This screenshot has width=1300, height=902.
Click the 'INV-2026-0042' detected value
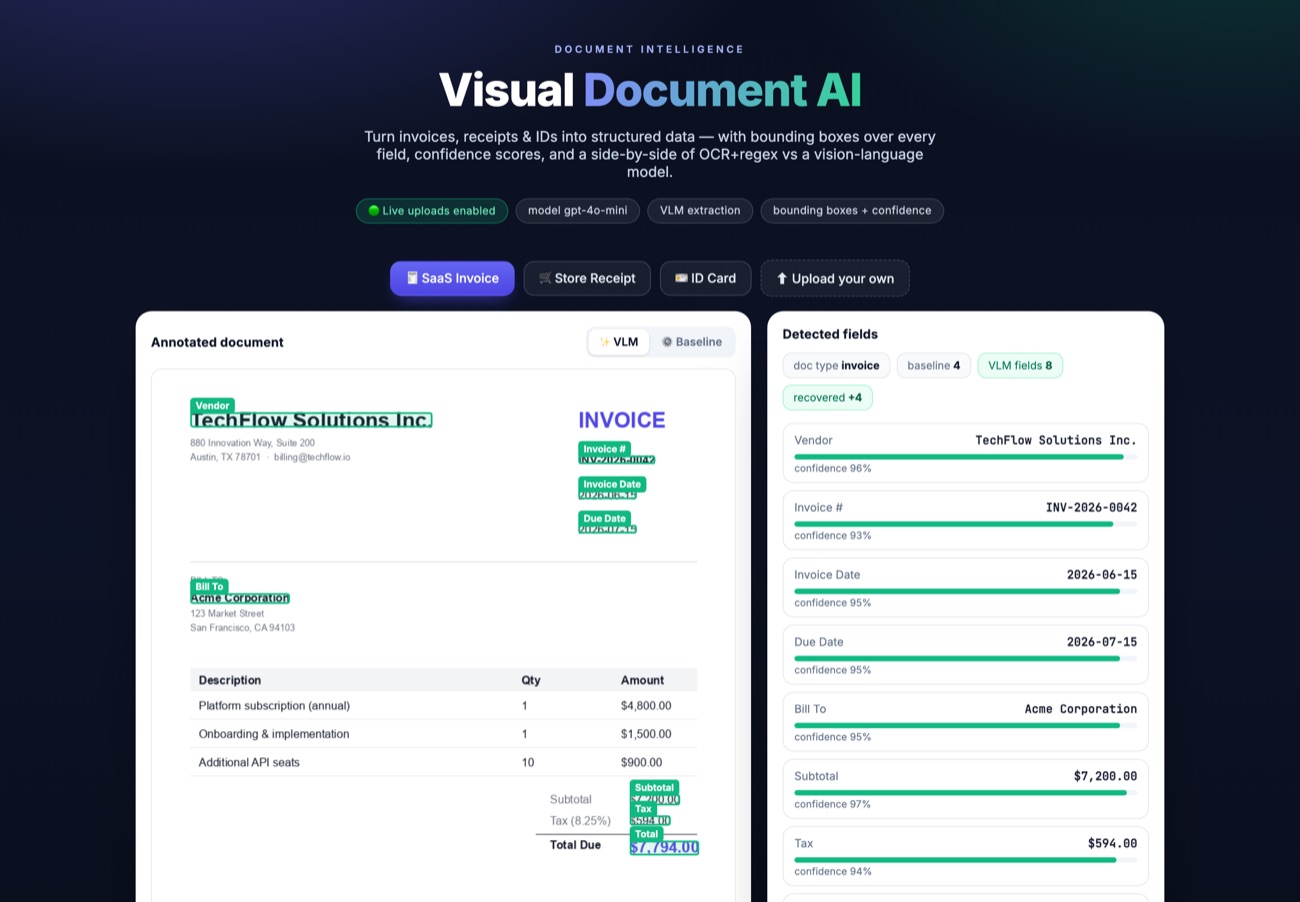click(1091, 507)
